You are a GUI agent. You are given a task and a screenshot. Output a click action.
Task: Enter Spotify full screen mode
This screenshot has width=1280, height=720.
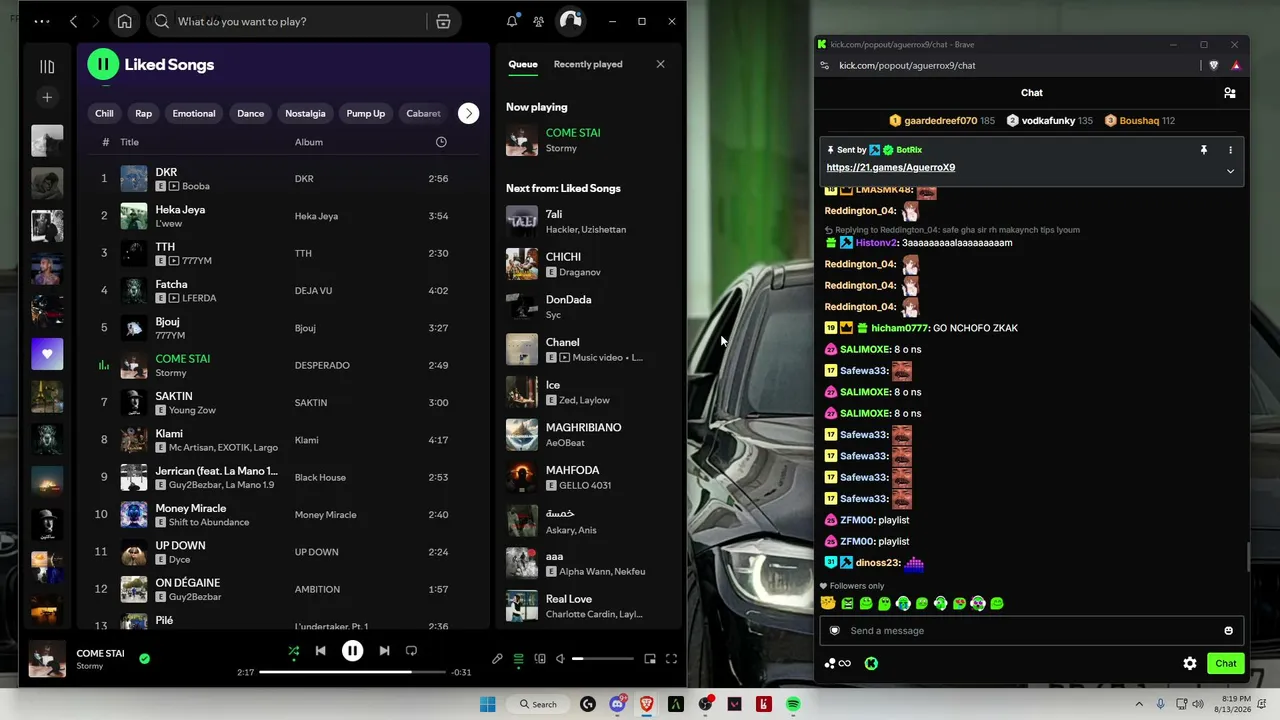671,659
